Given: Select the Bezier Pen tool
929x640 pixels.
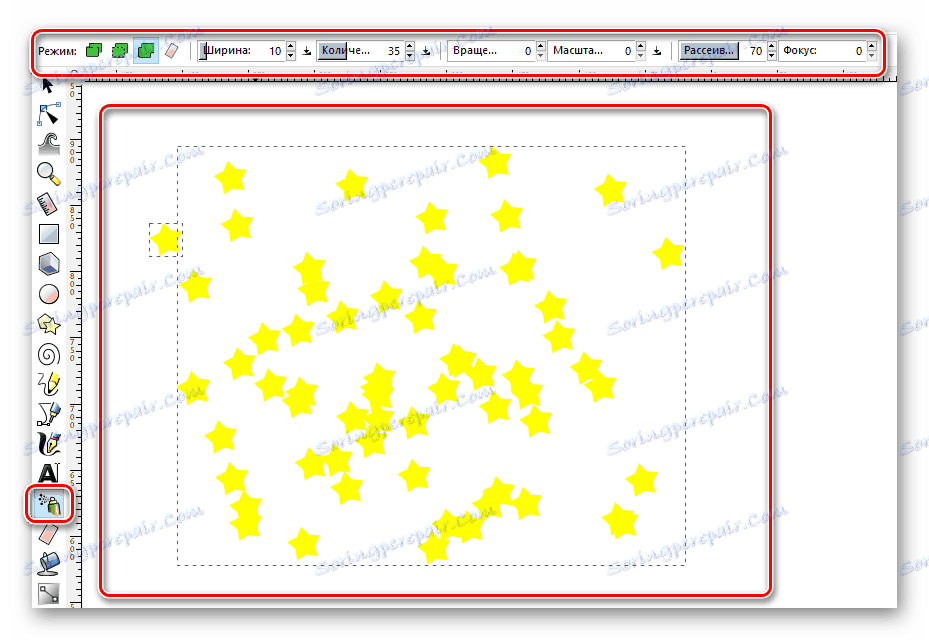Looking at the screenshot, I should (49, 414).
